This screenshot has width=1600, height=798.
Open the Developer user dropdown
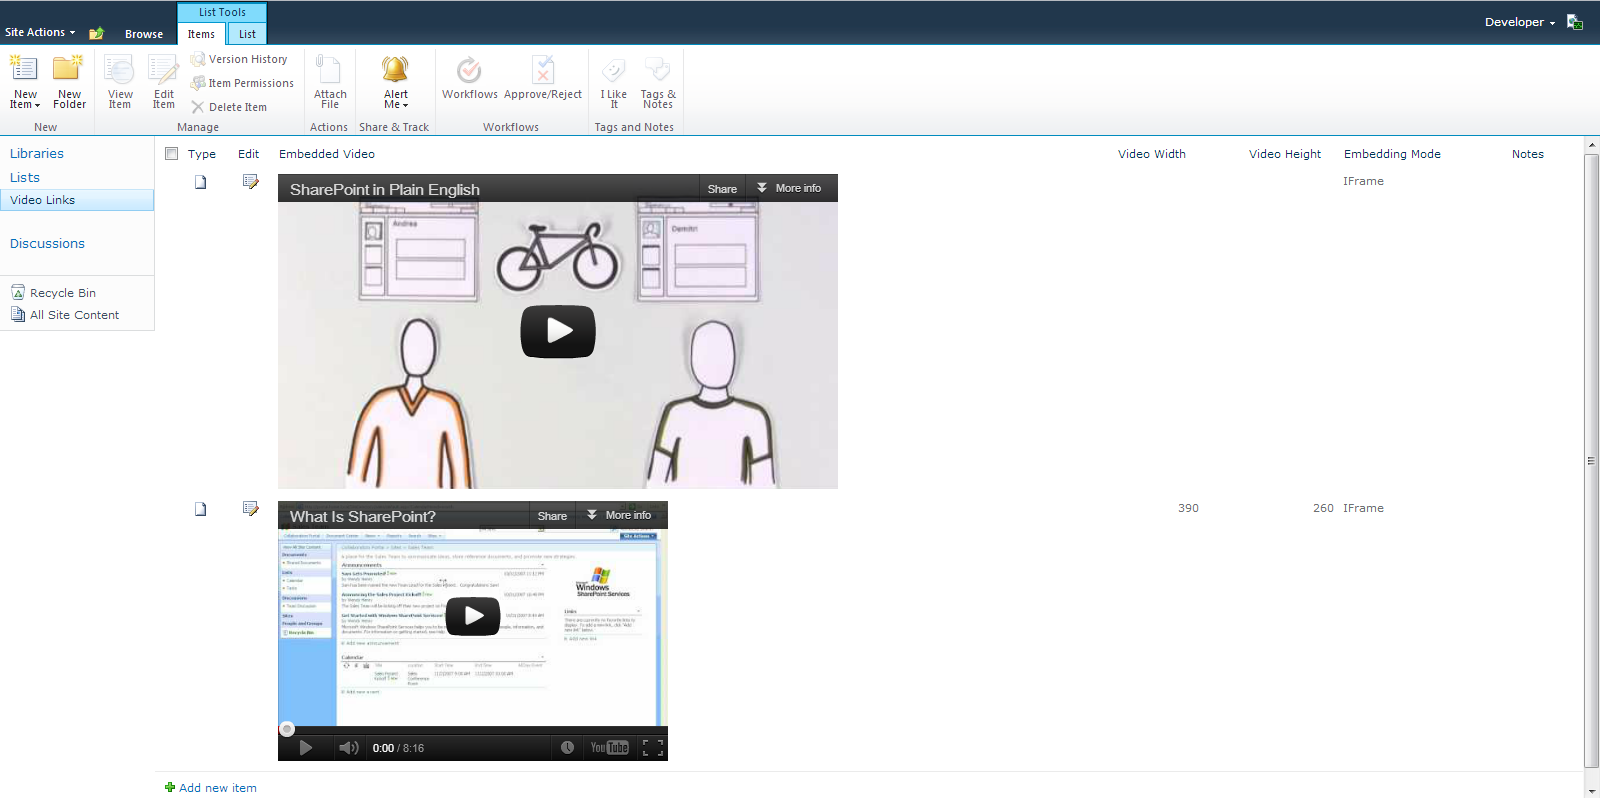(1519, 22)
